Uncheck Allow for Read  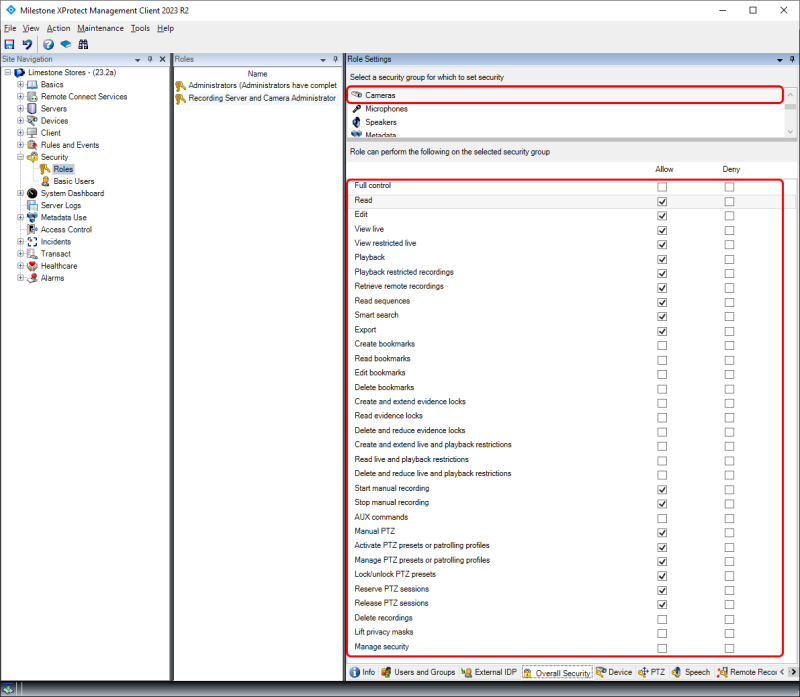click(662, 202)
